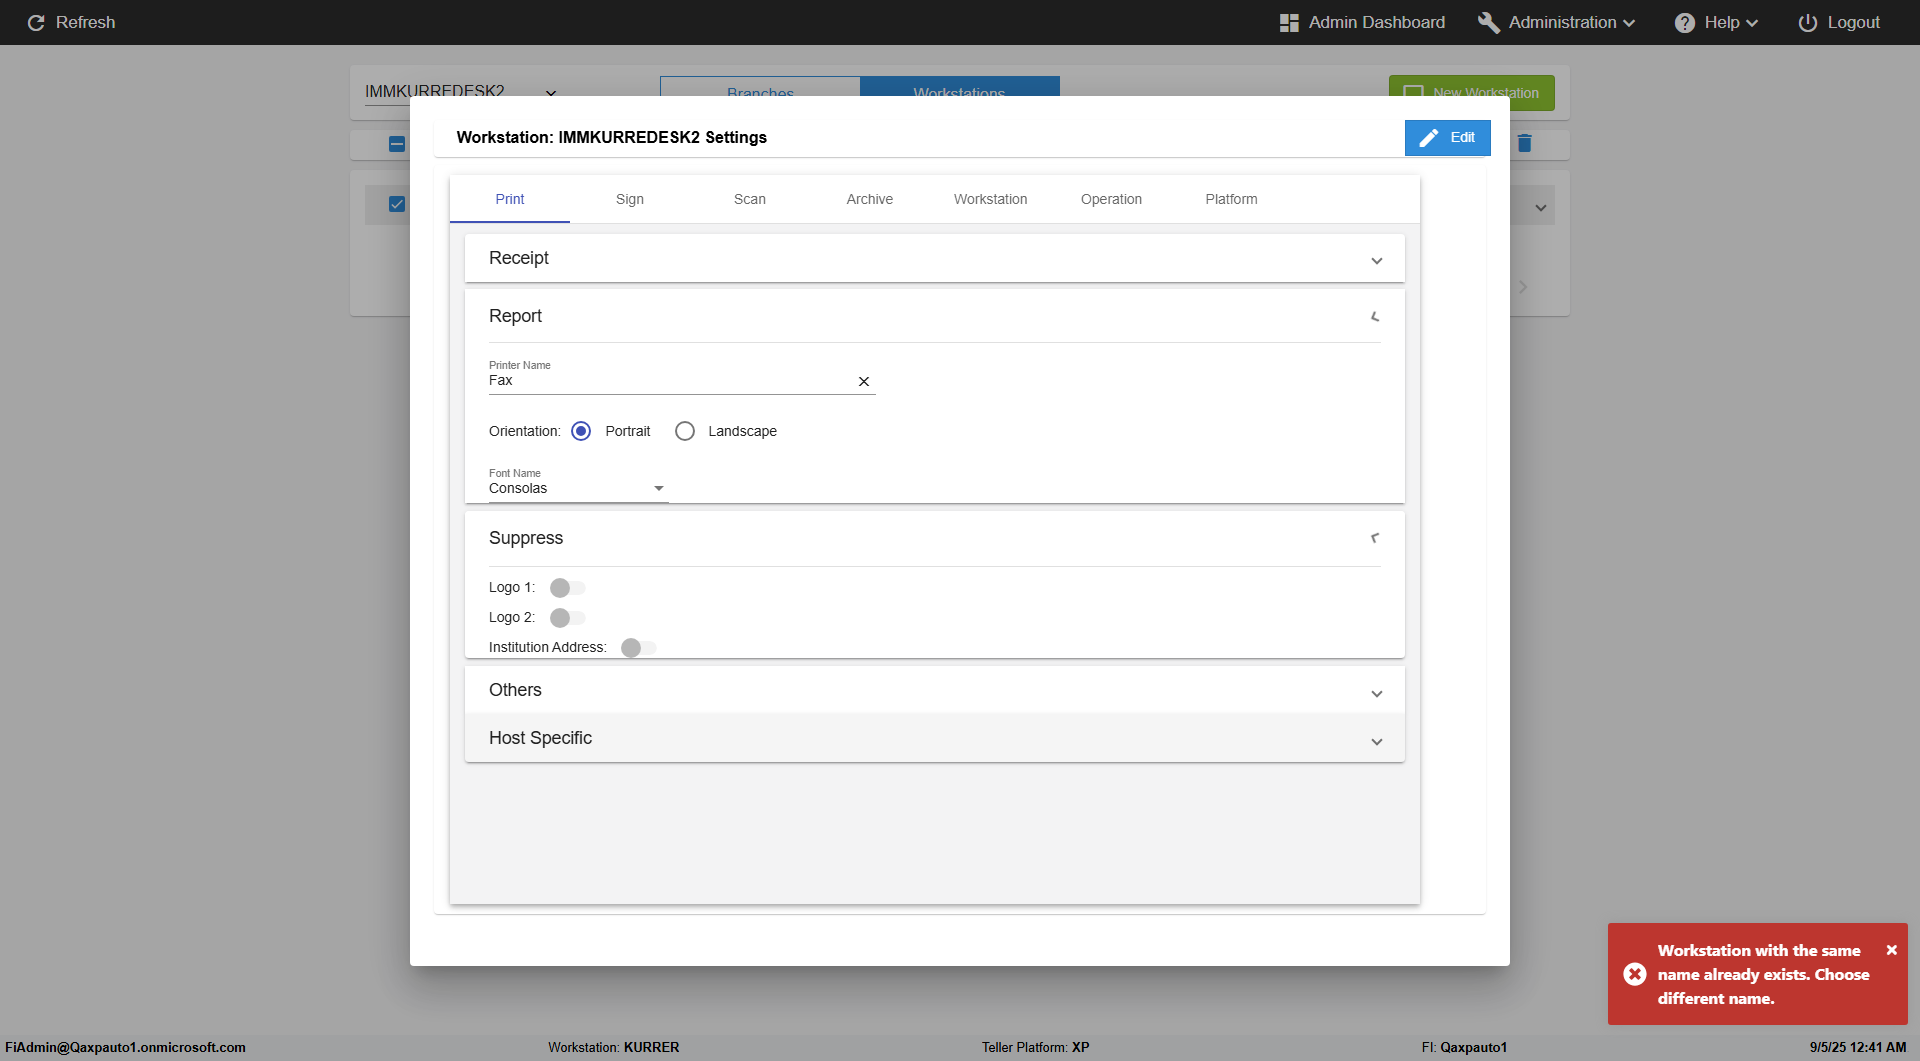Dismiss the red error notification

tap(1891, 950)
